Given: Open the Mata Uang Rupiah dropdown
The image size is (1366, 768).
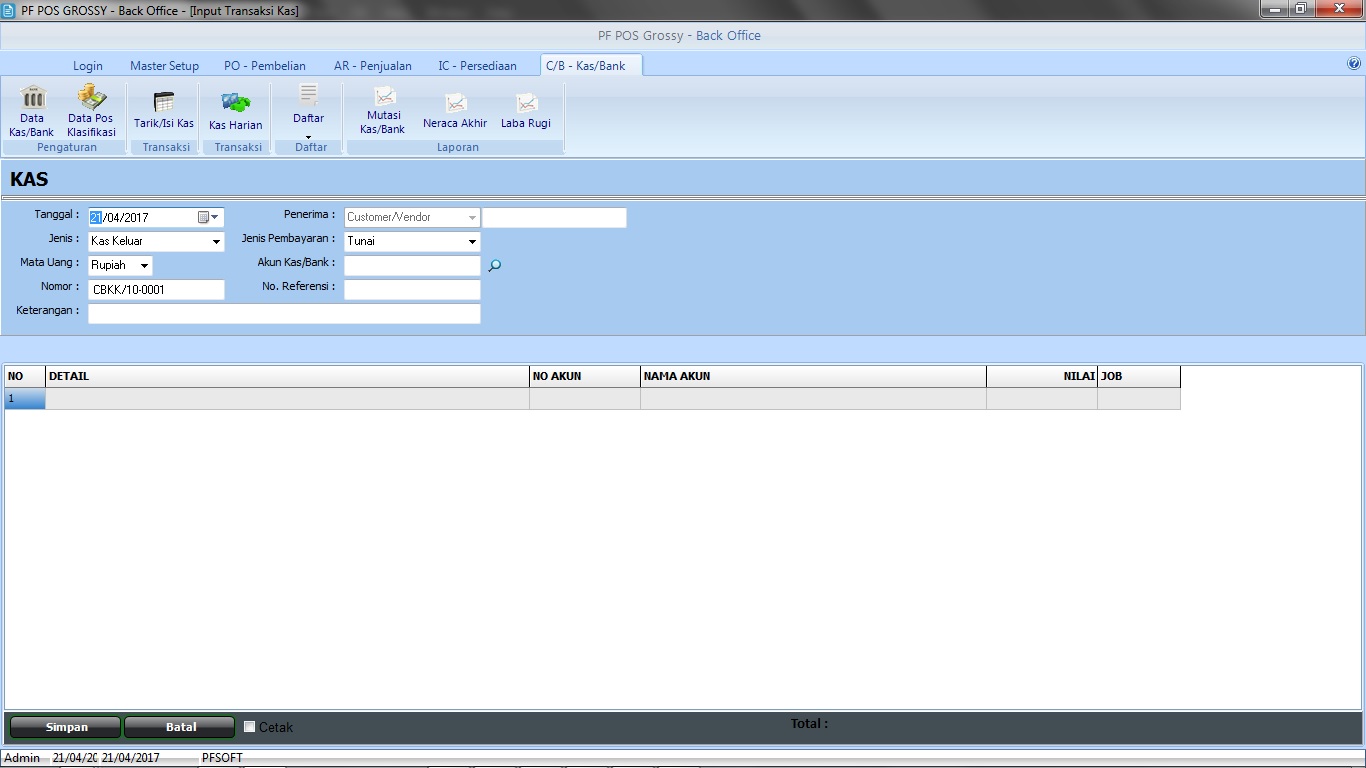Looking at the screenshot, I should [144, 266].
